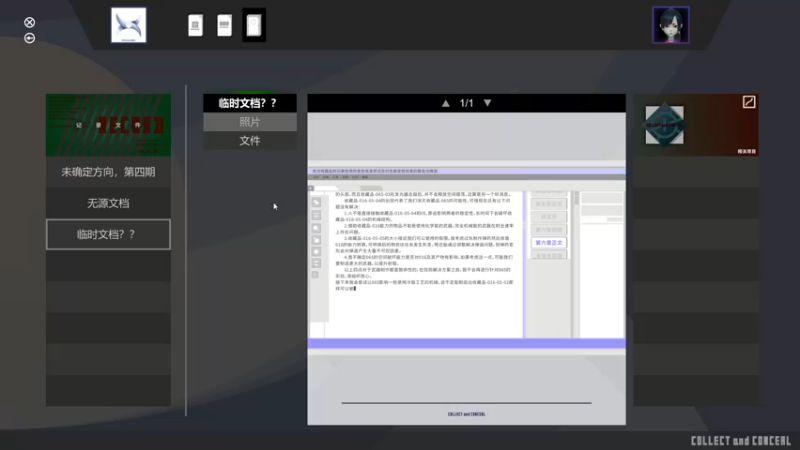The height and width of the screenshot is (450, 800).
Task: Open the dark-haired character avatar portrait
Action: coord(670,25)
